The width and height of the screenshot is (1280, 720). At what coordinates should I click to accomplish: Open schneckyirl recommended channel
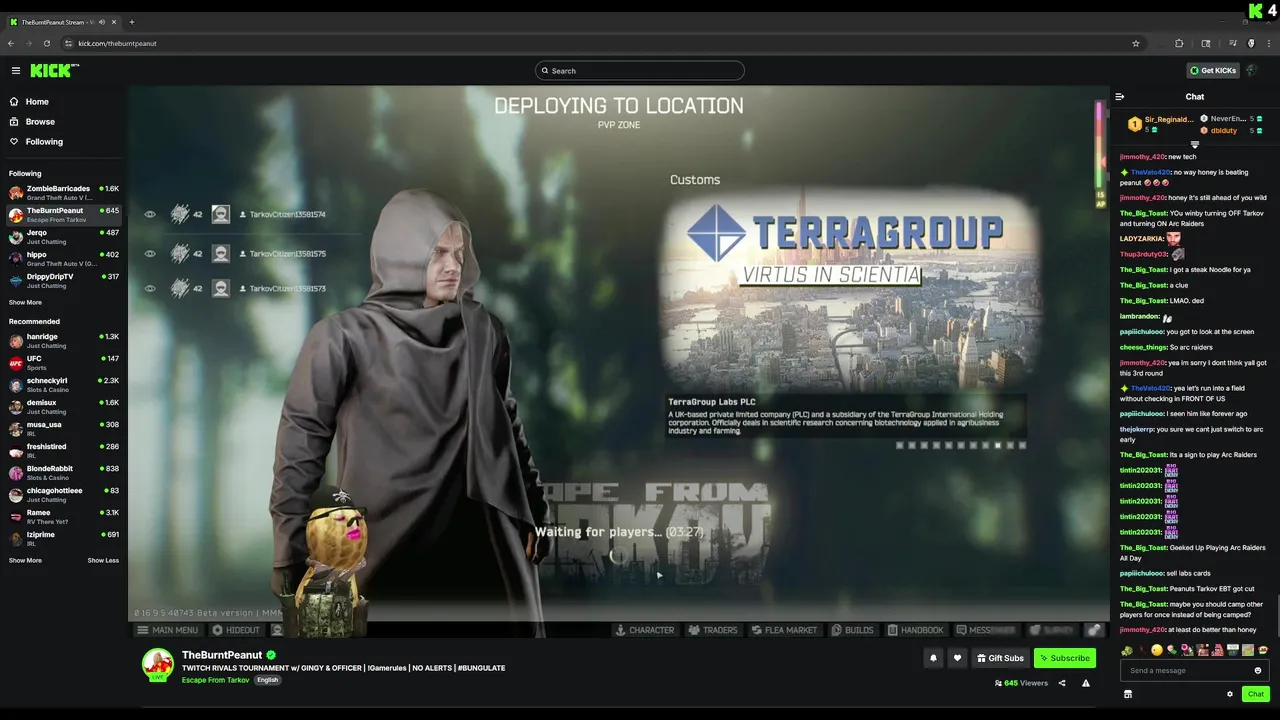[x=64, y=385]
